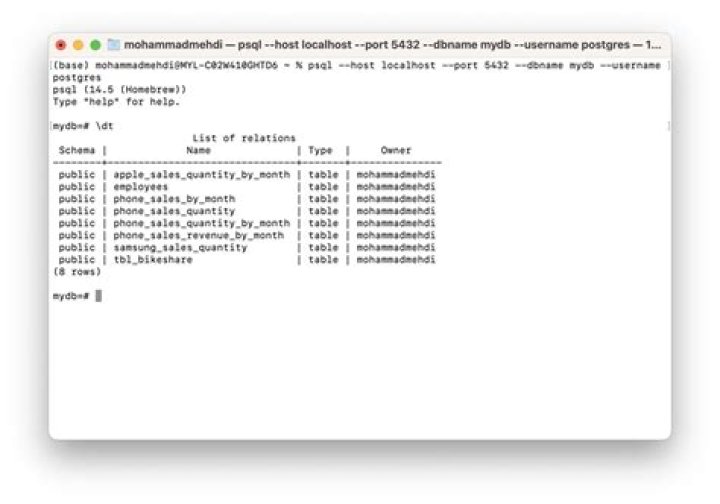Click the folder icon in the title bar

(x=113, y=45)
